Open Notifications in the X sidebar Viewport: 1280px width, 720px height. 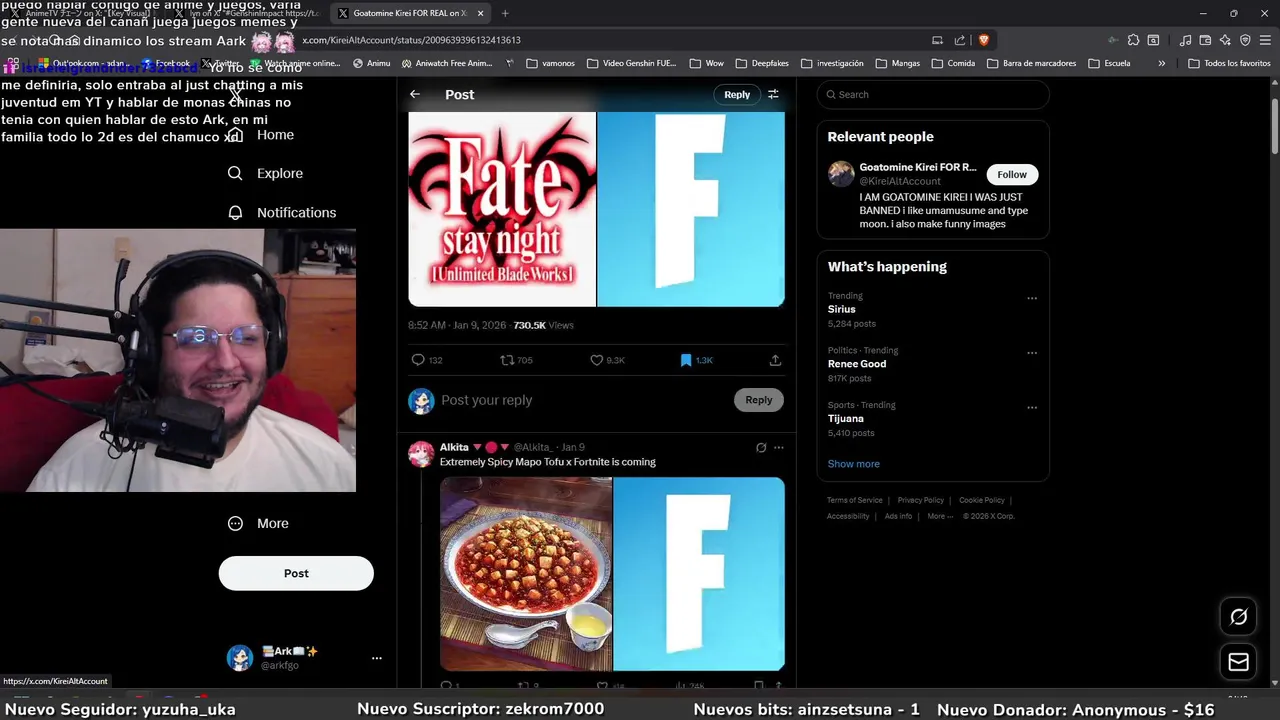point(282,212)
